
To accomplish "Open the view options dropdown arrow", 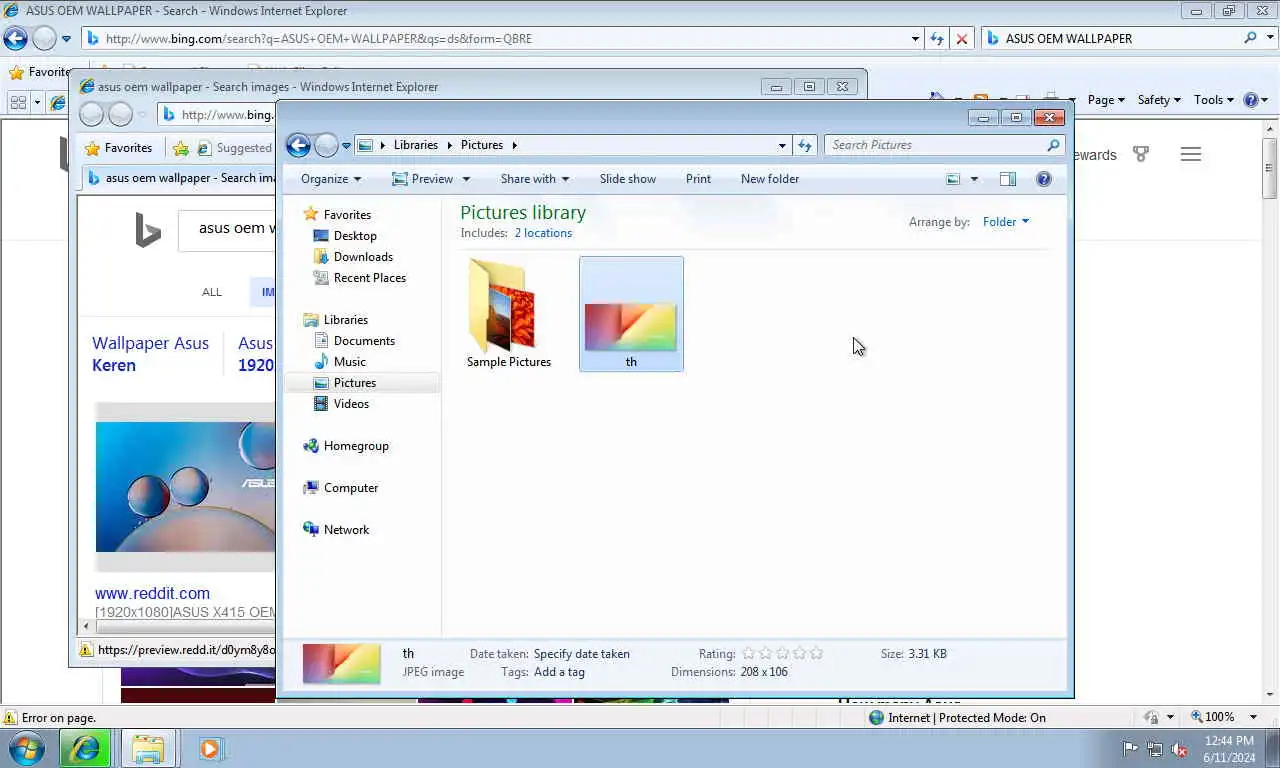I will point(974,180).
